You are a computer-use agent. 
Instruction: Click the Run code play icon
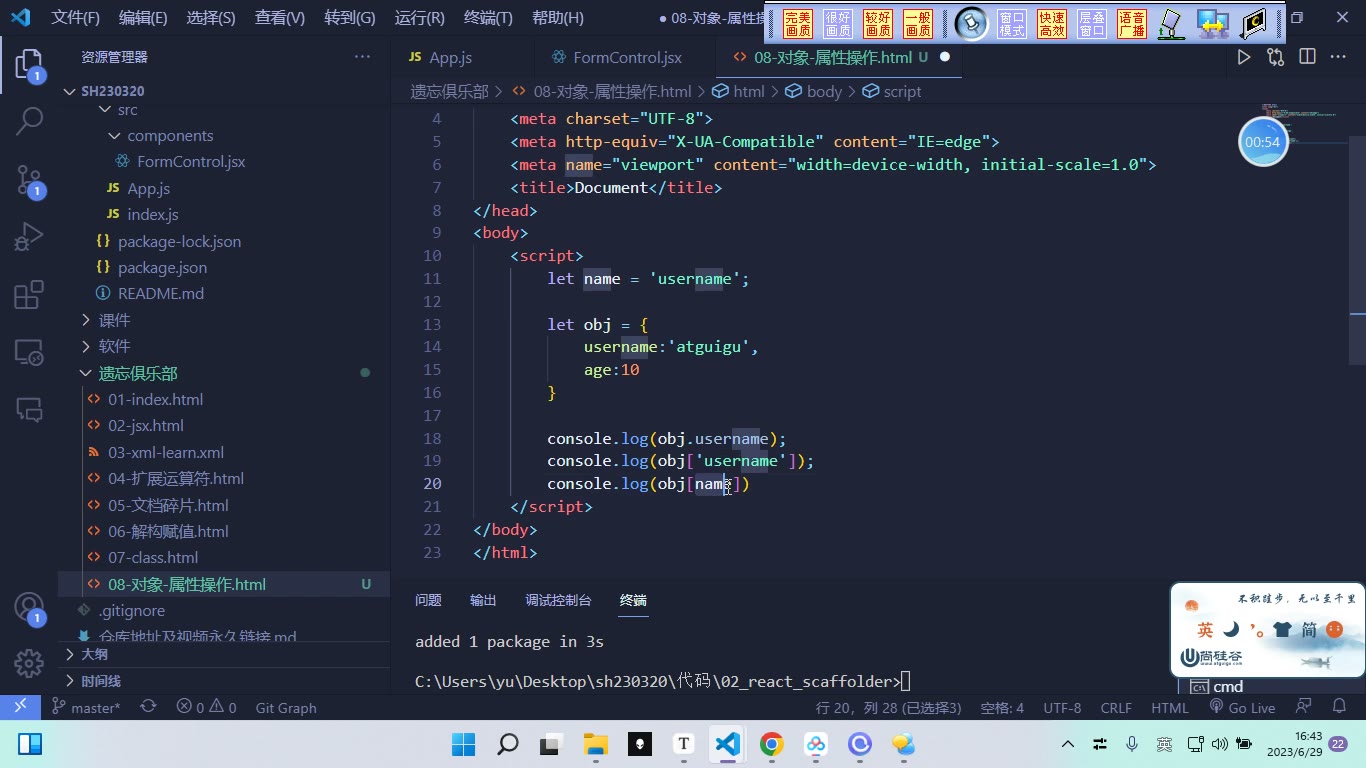coord(1243,58)
